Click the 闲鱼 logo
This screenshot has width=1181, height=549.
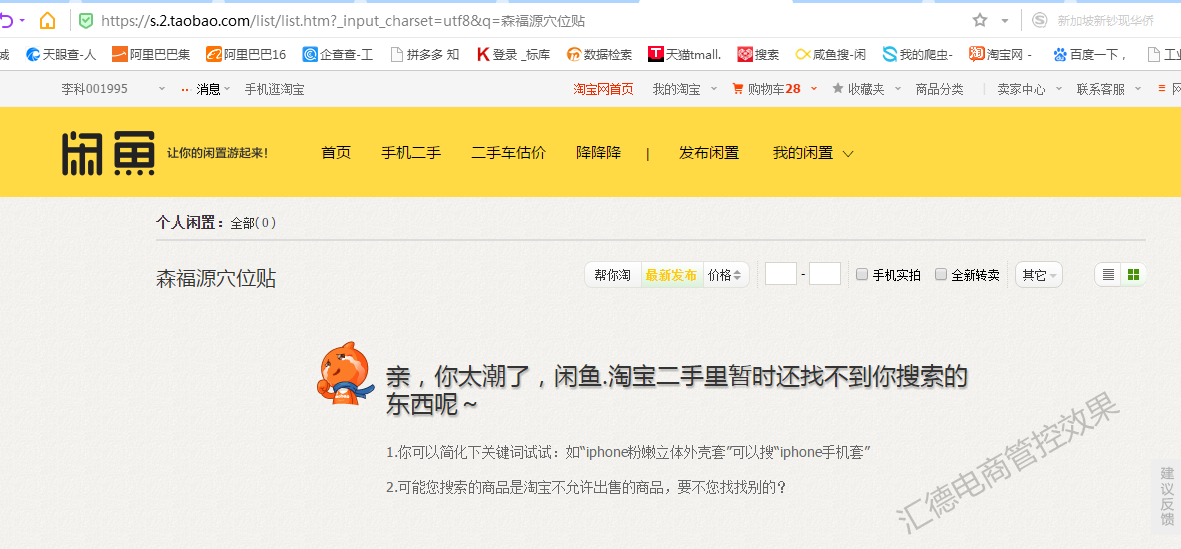click(x=108, y=153)
